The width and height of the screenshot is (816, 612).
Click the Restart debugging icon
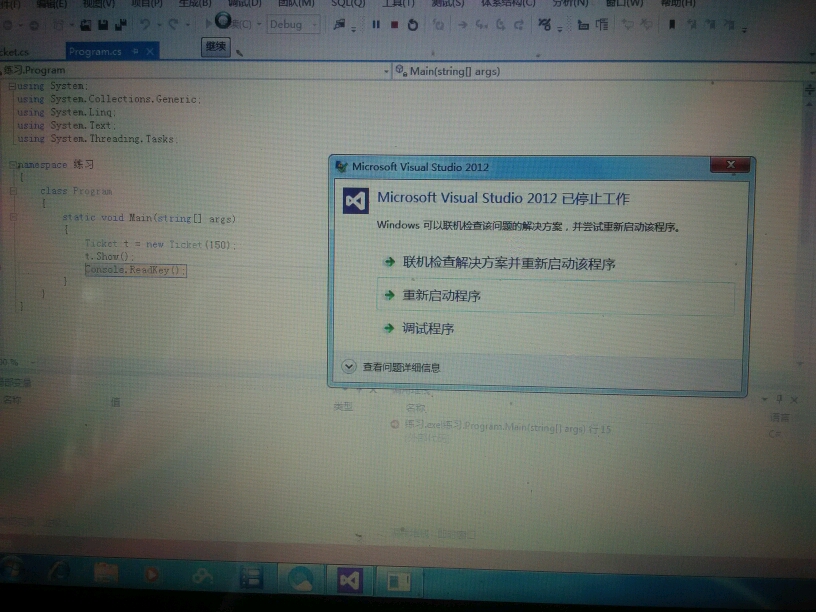point(413,24)
